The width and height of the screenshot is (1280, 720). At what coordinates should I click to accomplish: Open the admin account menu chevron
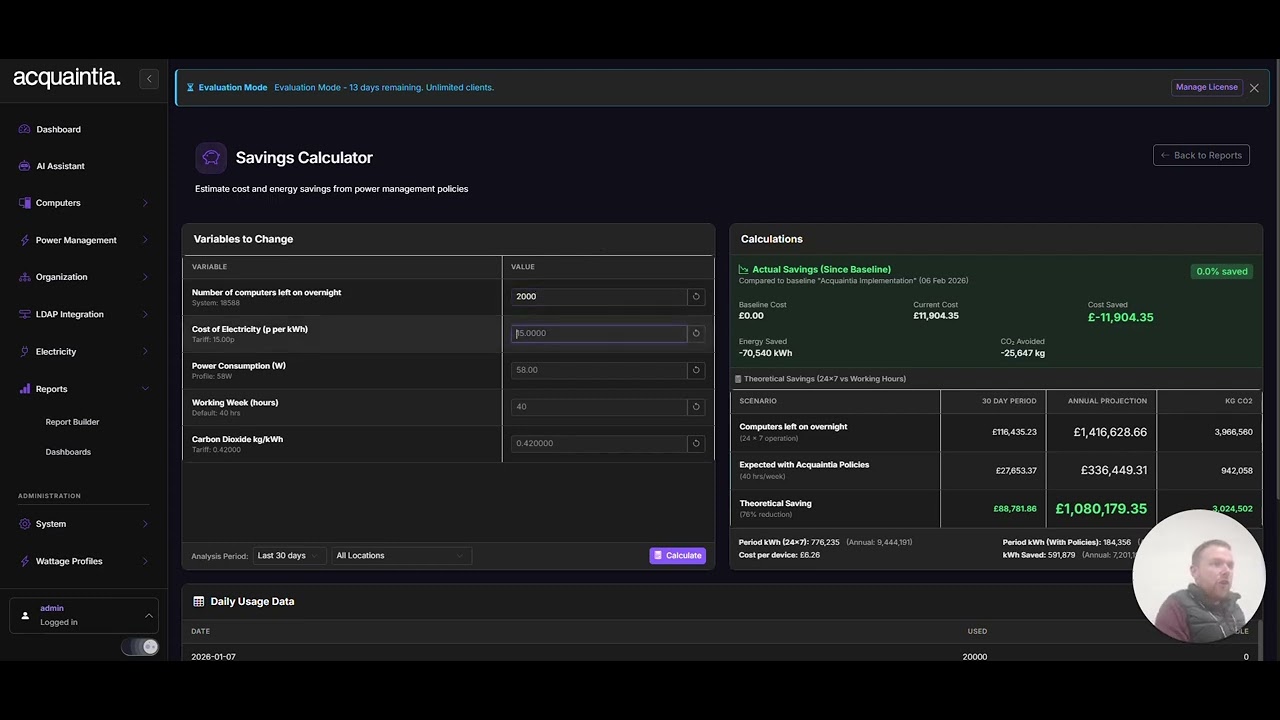pos(148,615)
